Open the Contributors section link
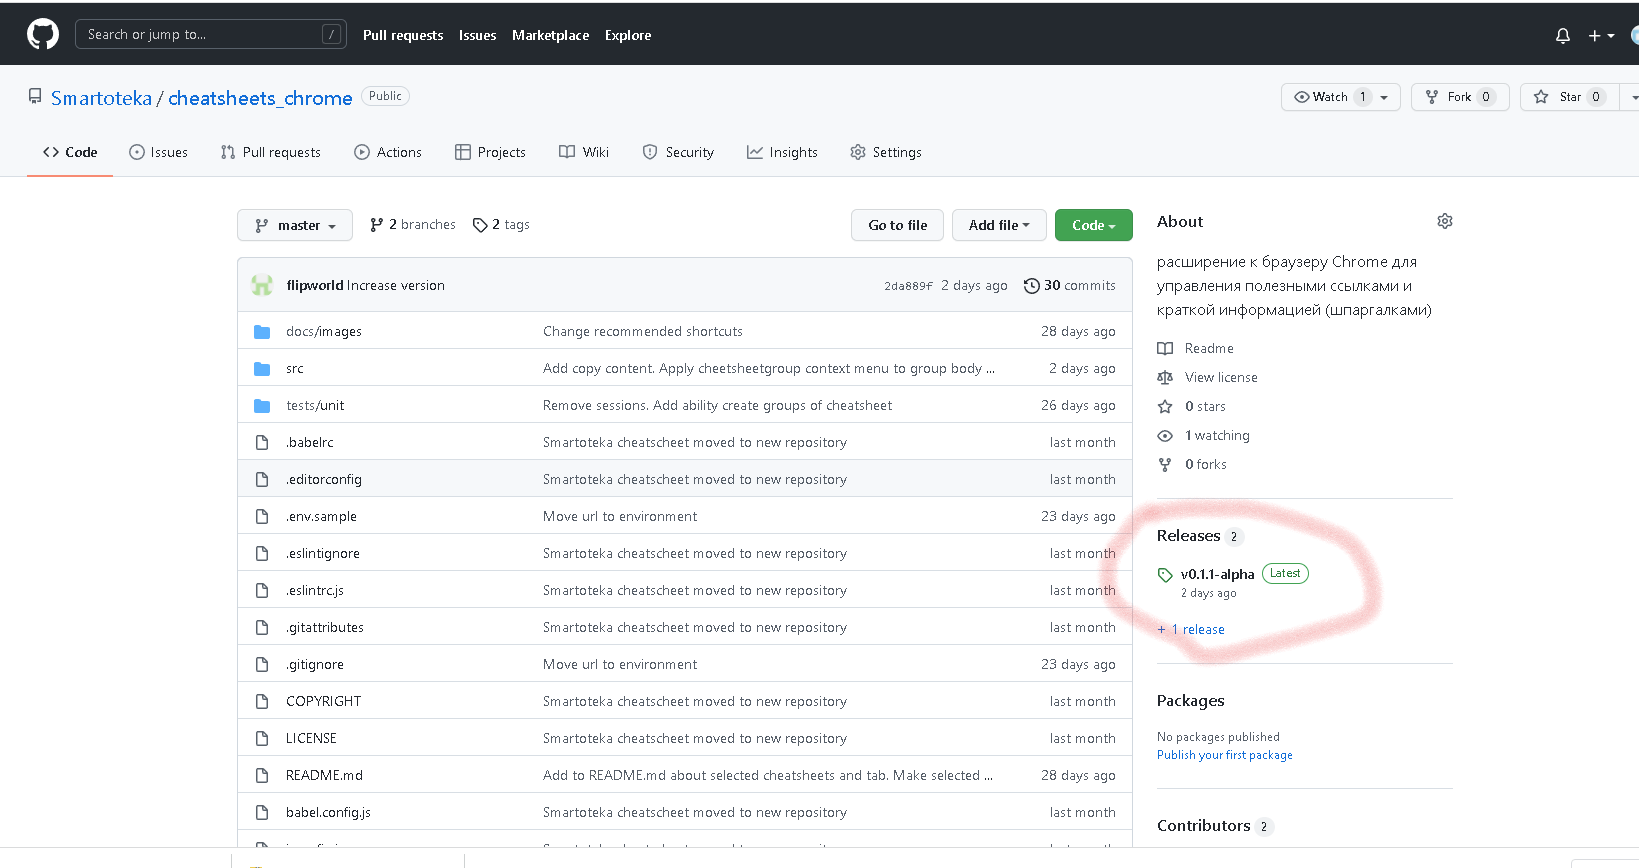 [1204, 826]
